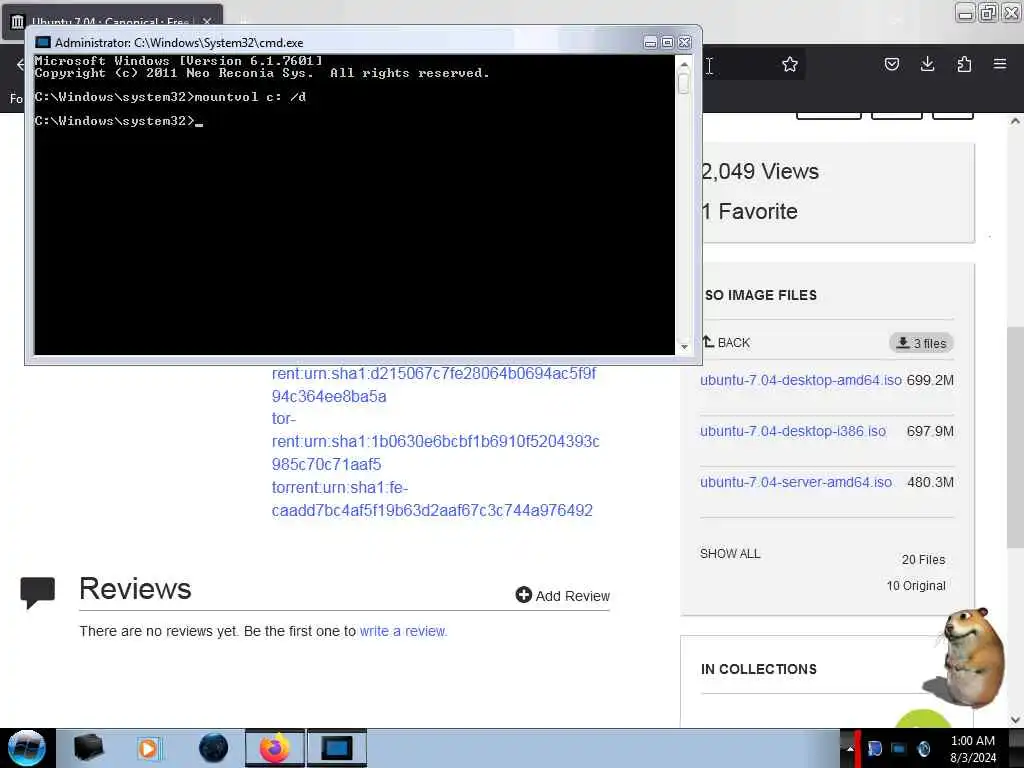Open the black box app in taskbar
This screenshot has width=1024, height=768.
click(88, 748)
